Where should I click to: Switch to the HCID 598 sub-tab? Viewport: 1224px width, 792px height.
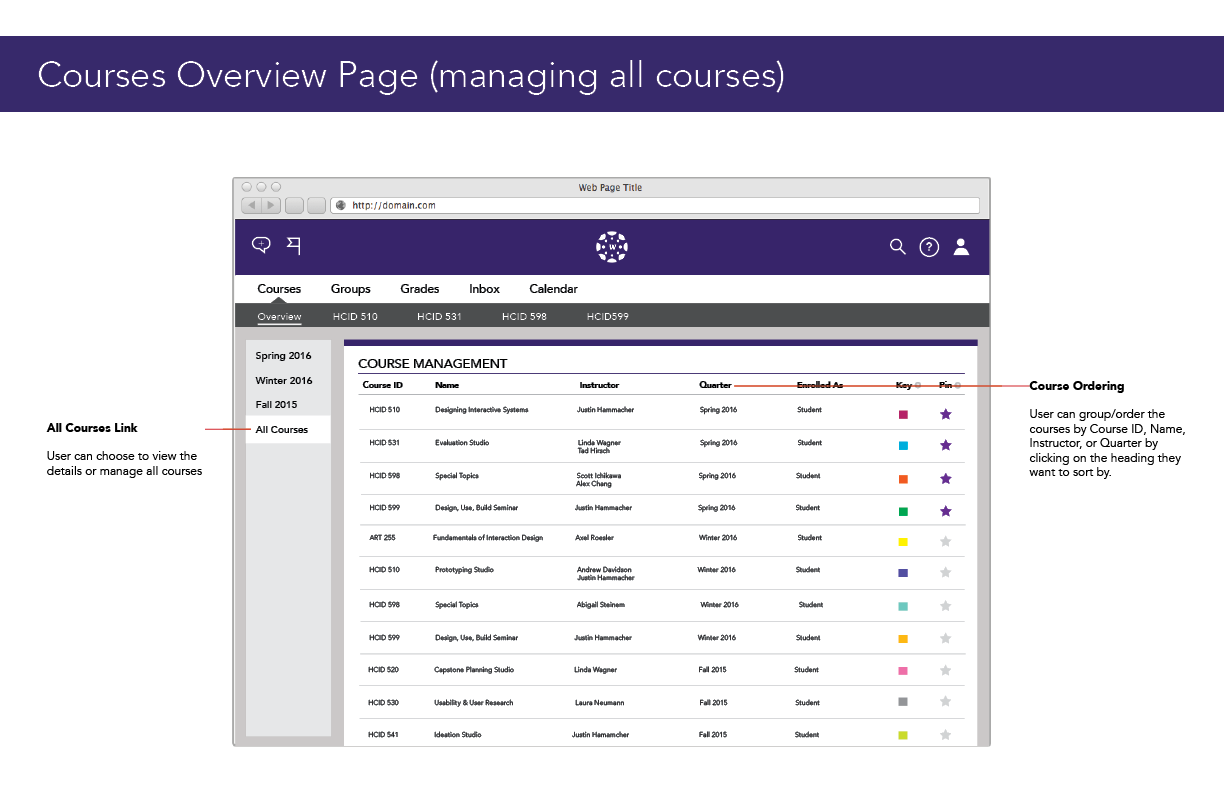point(524,317)
